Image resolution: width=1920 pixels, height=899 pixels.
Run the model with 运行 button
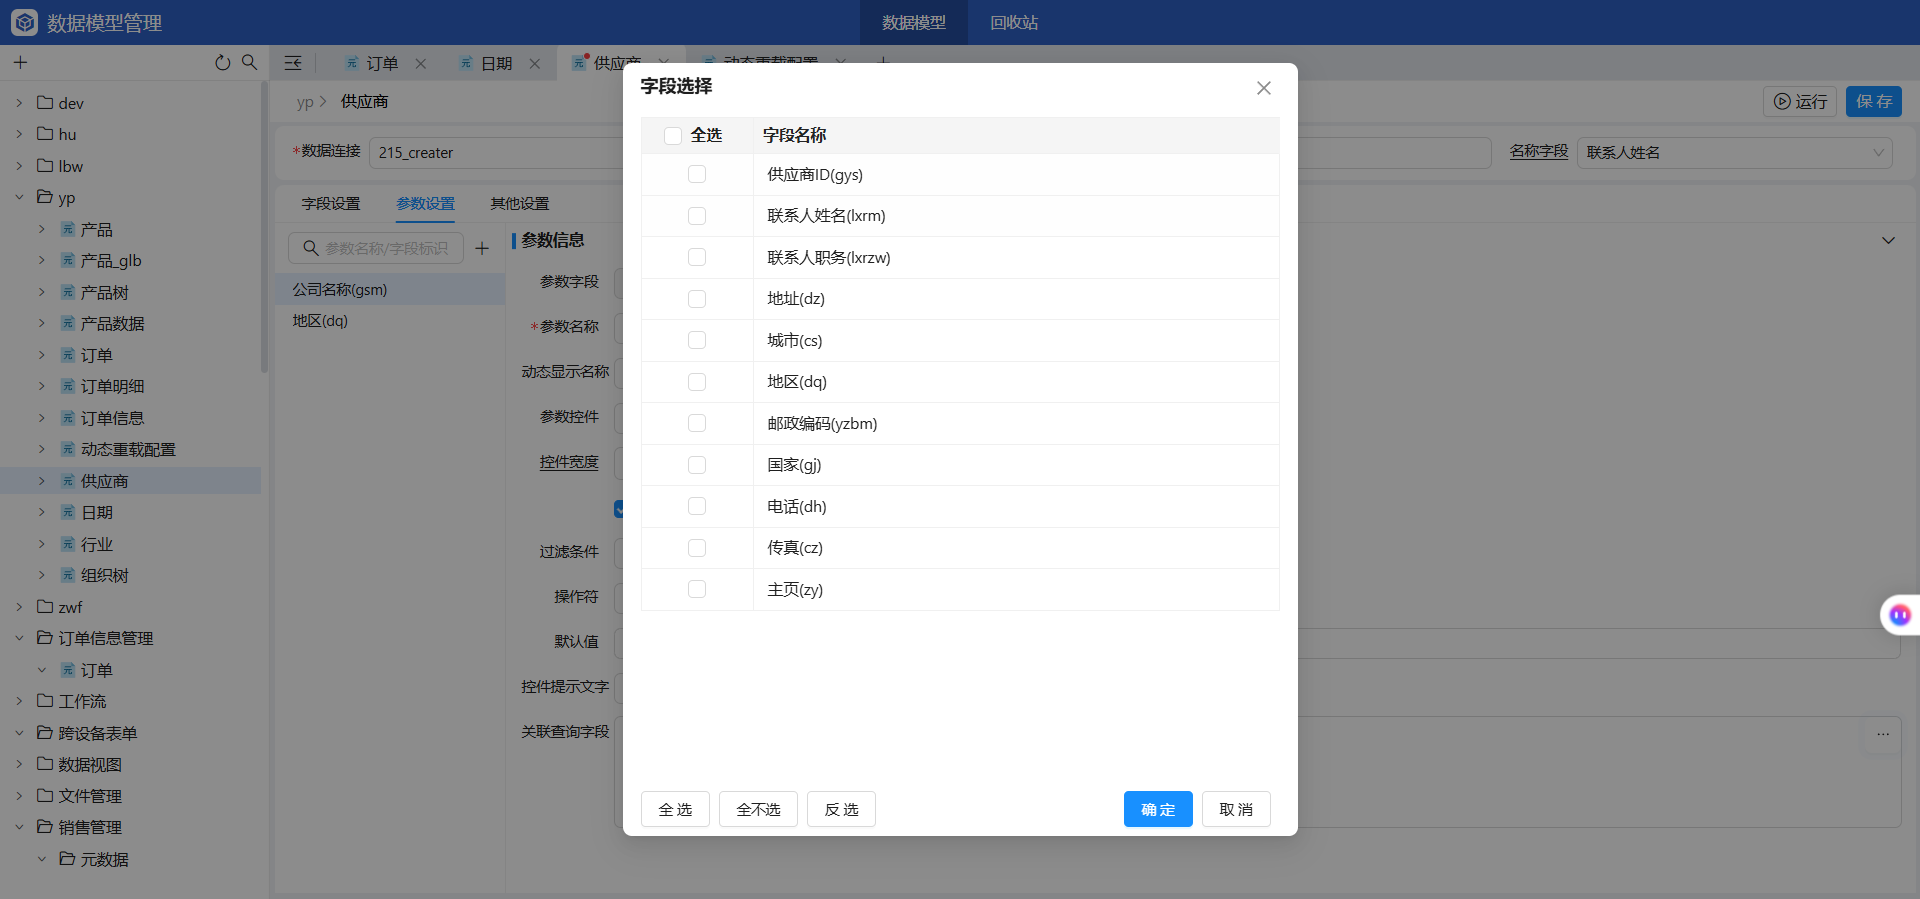1800,101
